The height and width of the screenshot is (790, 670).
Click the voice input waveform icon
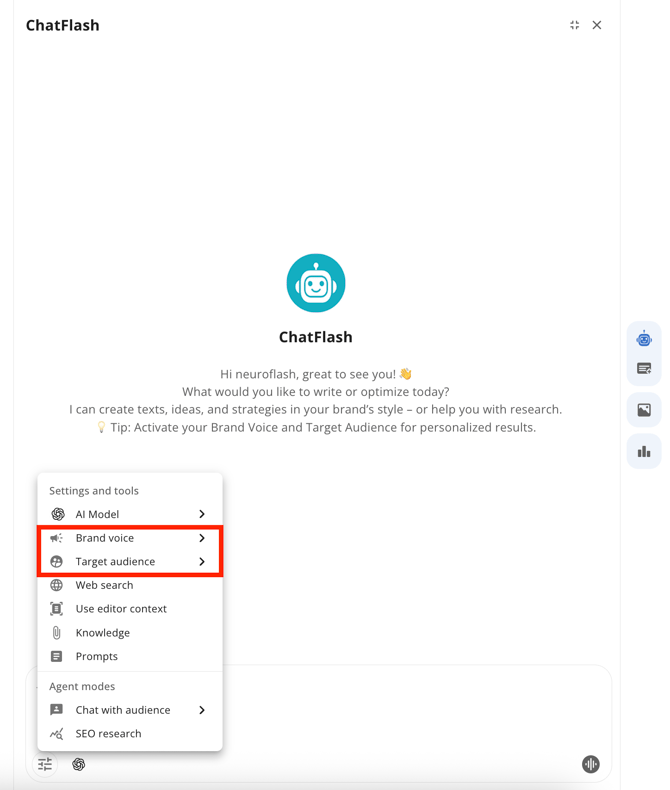pos(591,764)
